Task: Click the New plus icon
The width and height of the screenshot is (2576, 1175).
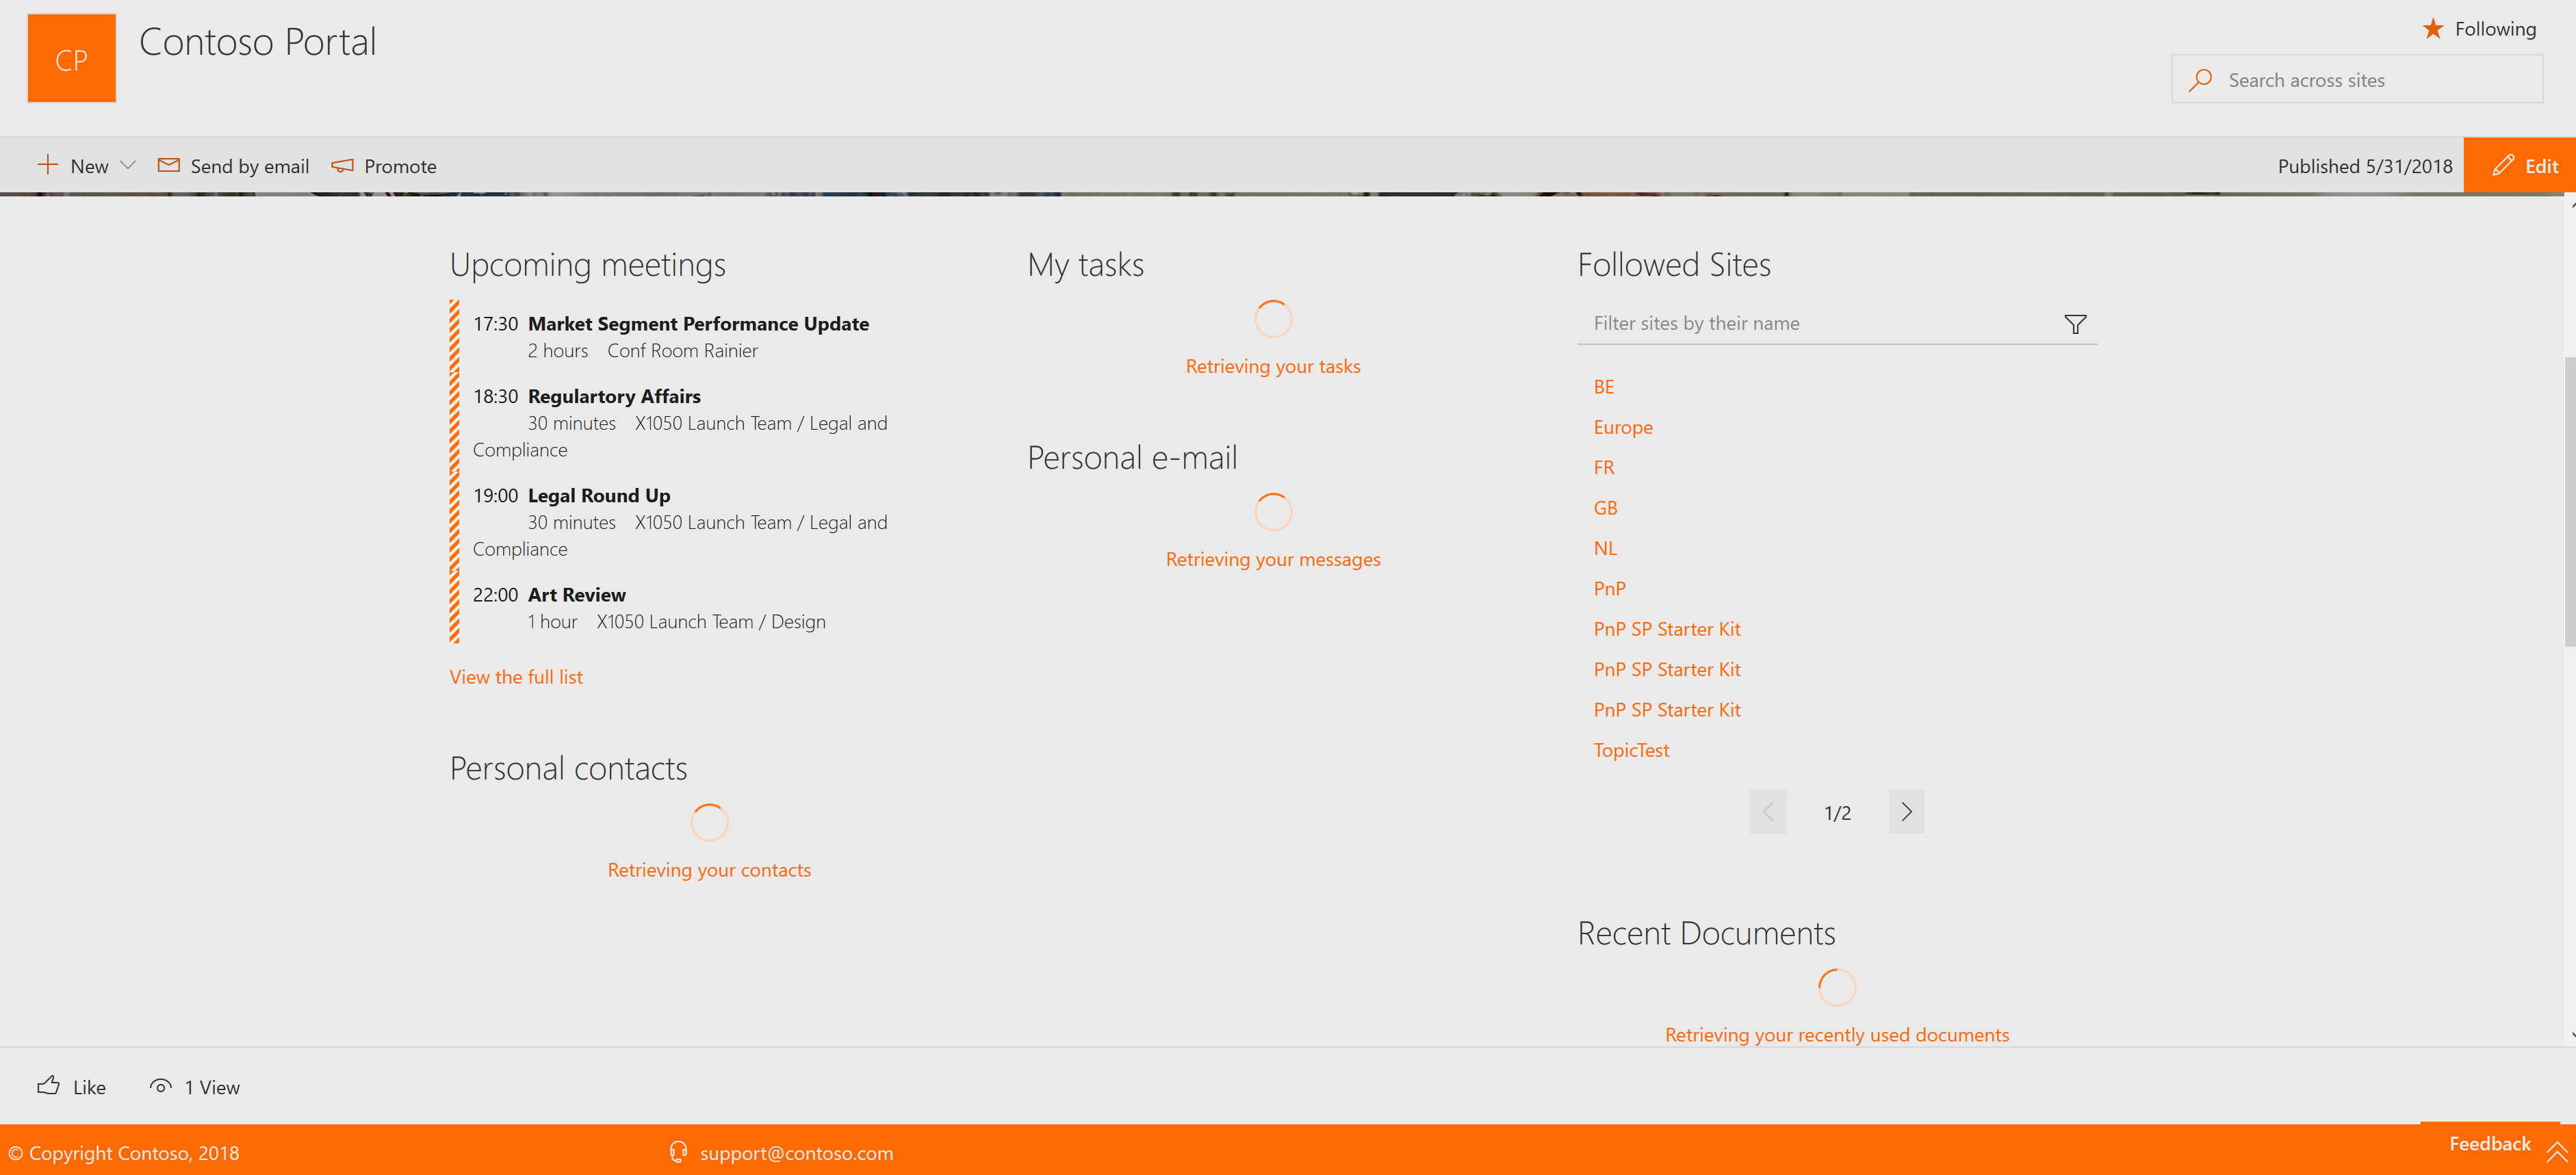Action: [47, 165]
